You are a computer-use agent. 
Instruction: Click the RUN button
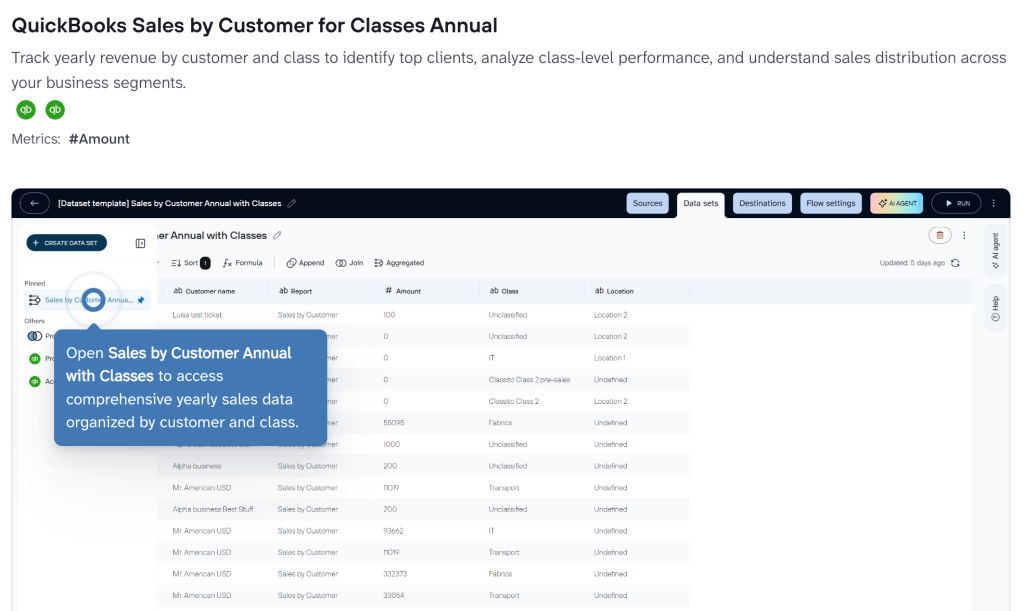[956, 203]
